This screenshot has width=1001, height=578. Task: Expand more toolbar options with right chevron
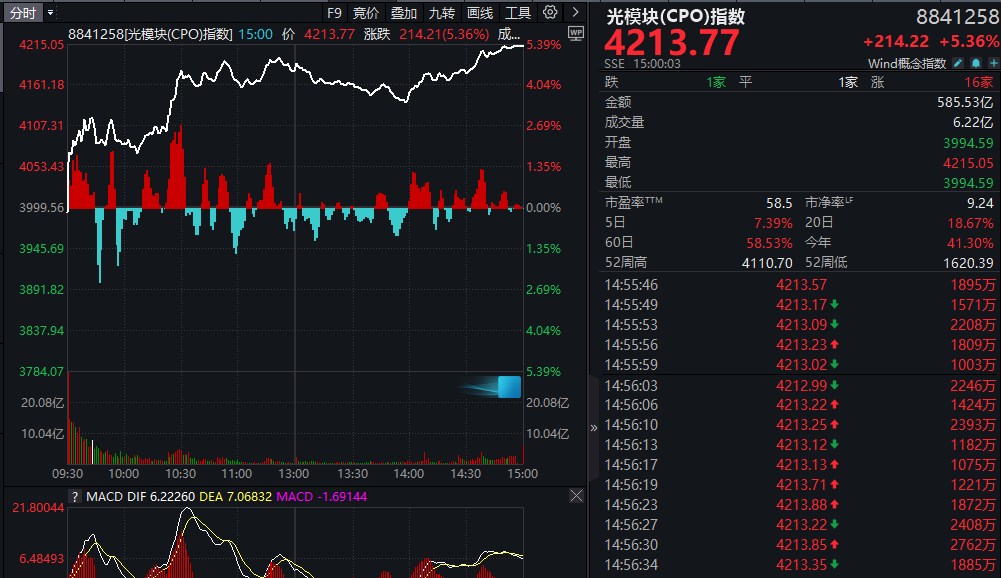click(575, 13)
